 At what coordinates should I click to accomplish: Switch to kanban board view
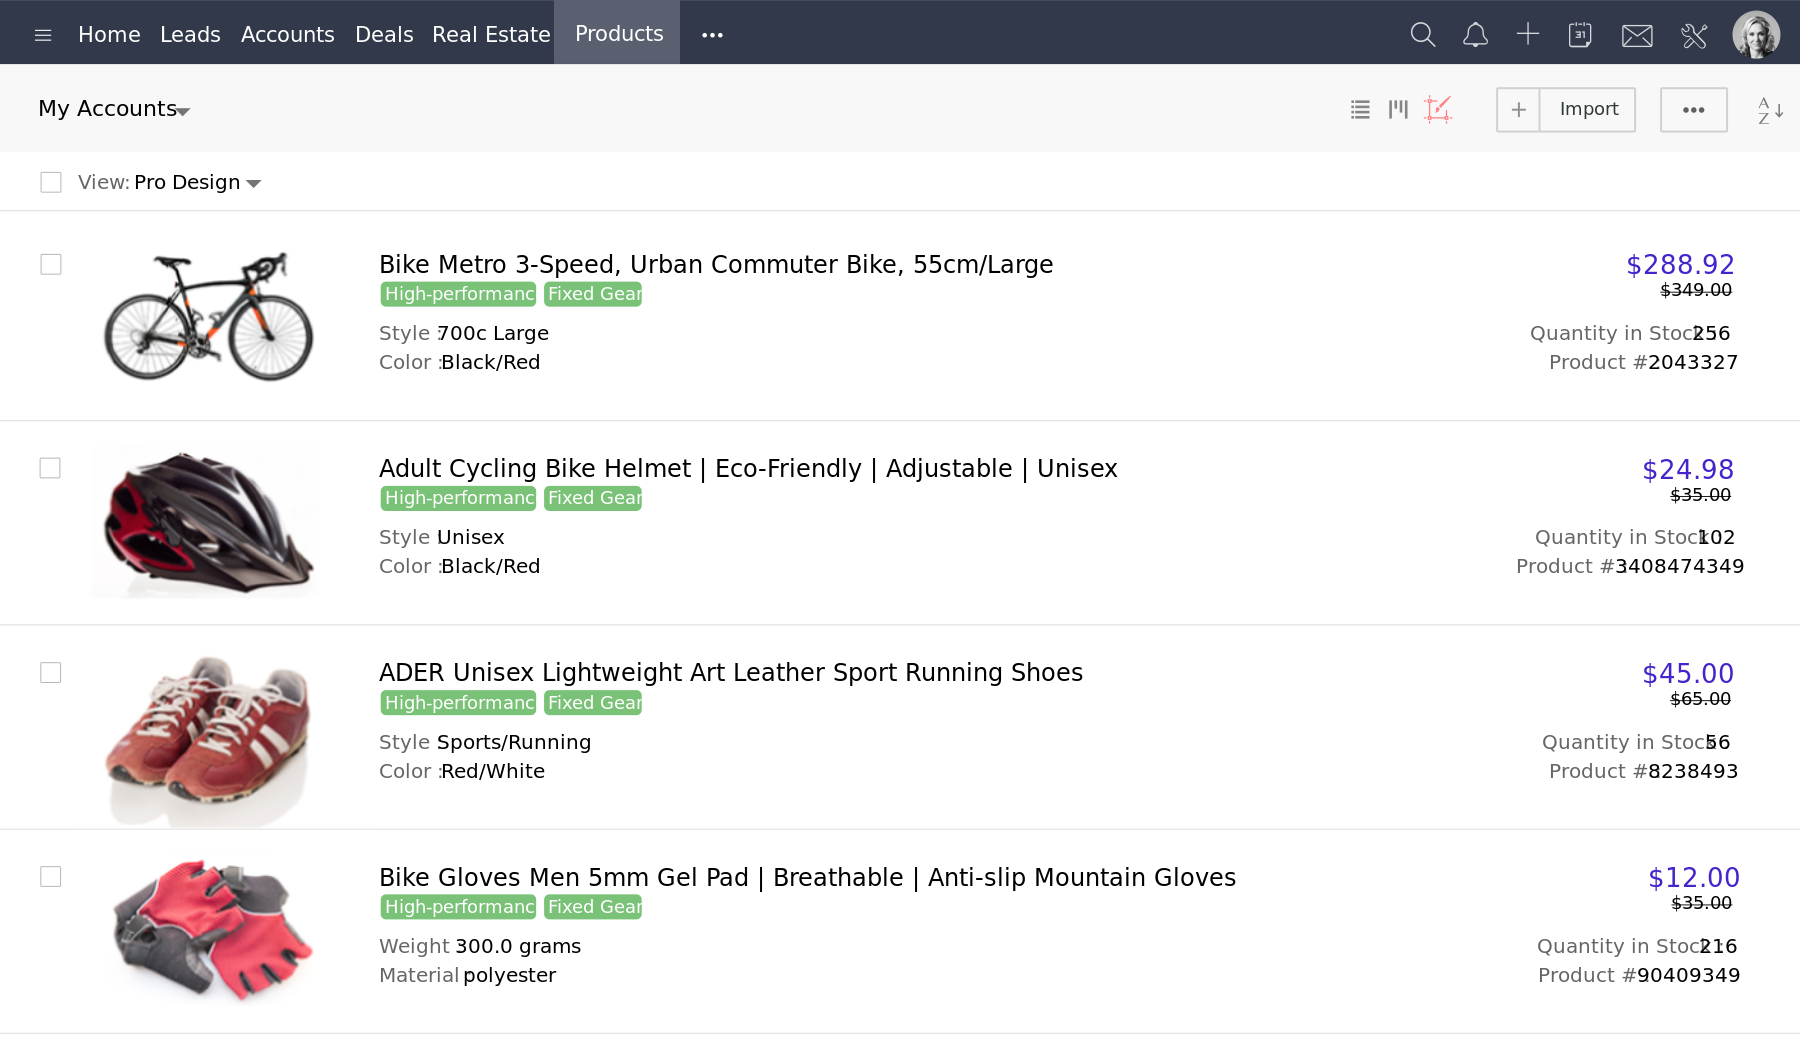1397,109
